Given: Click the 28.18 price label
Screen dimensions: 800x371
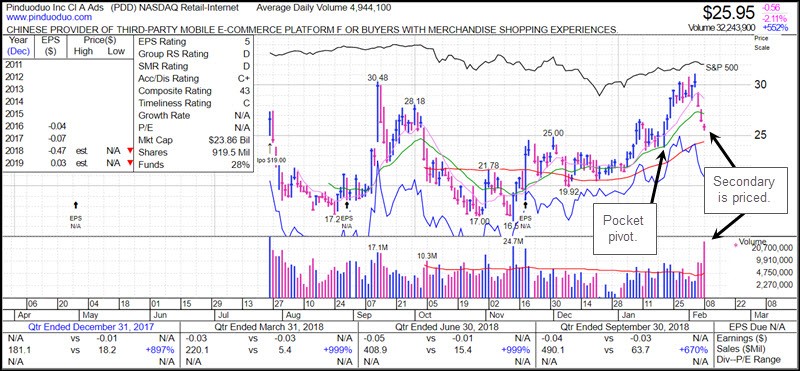Looking at the screenshot, I should pos(414,102).
